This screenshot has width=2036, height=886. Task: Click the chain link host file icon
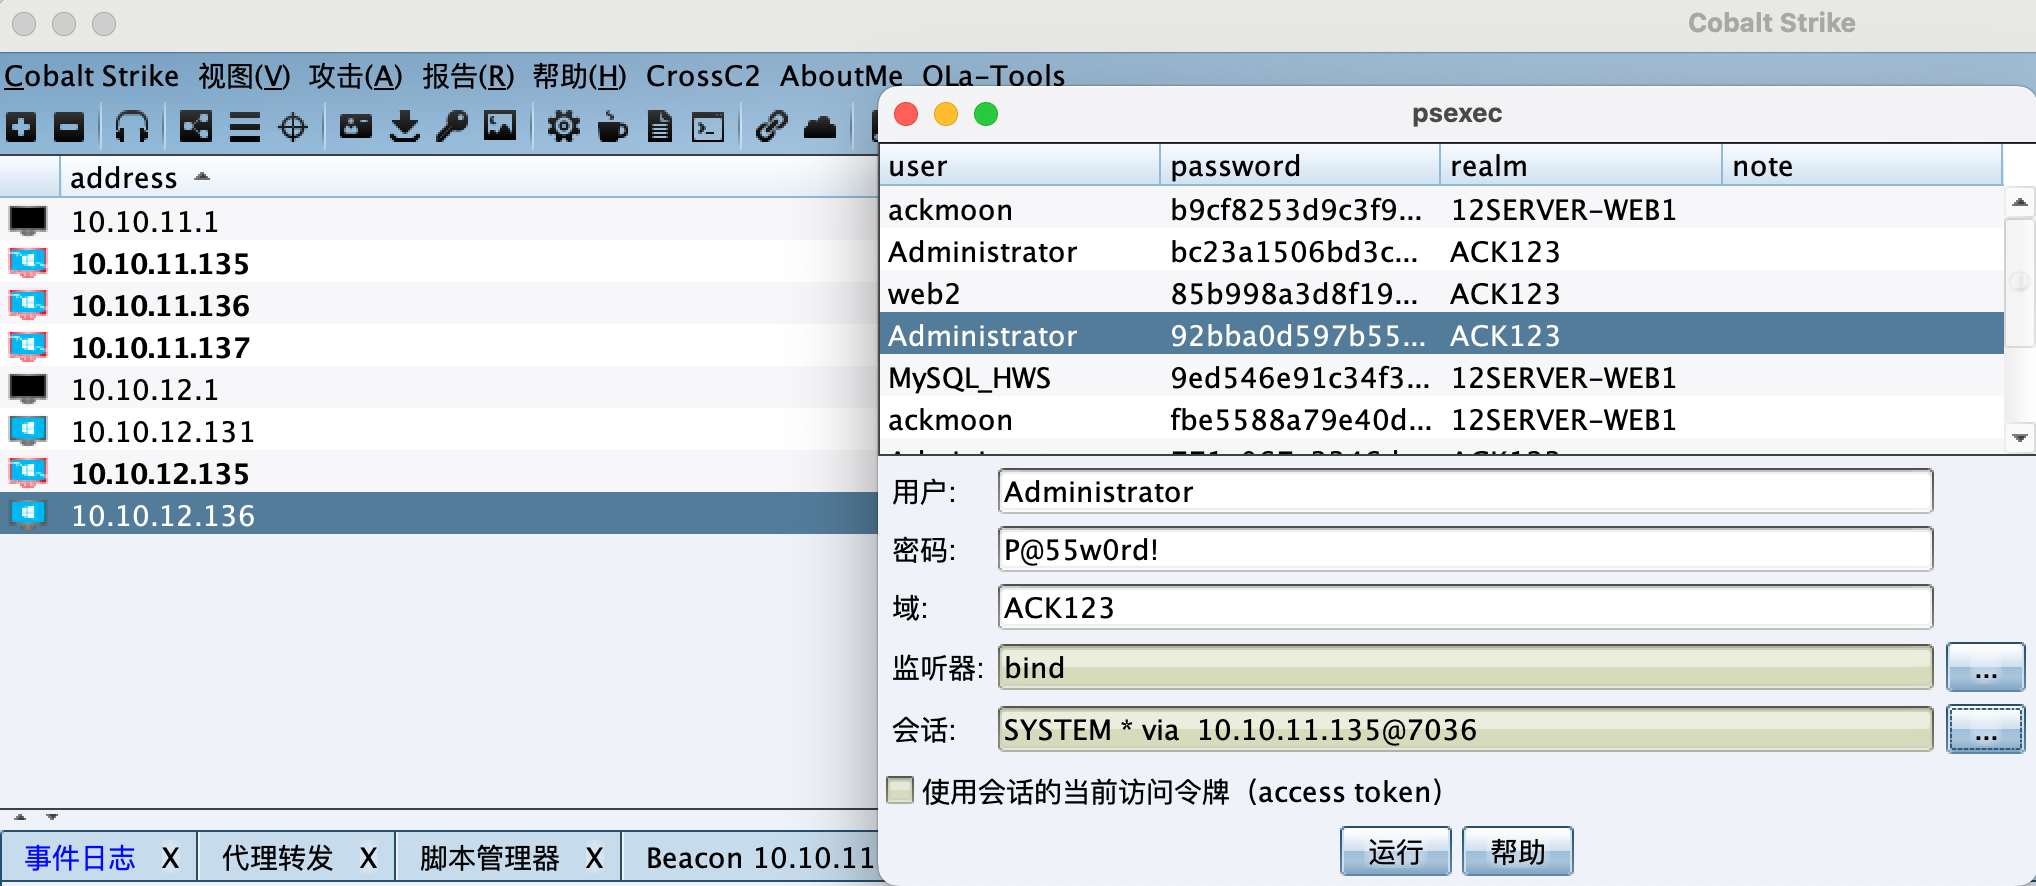pyautogui.click(x=771, y=127)
